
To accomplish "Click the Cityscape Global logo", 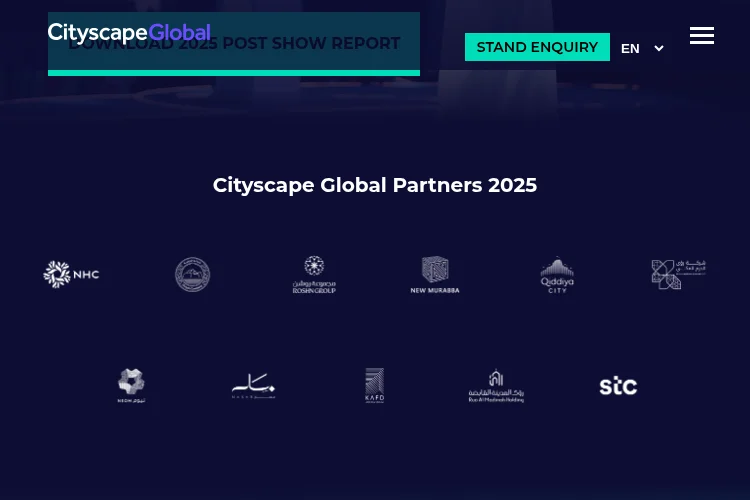I will tap(129, 33).
